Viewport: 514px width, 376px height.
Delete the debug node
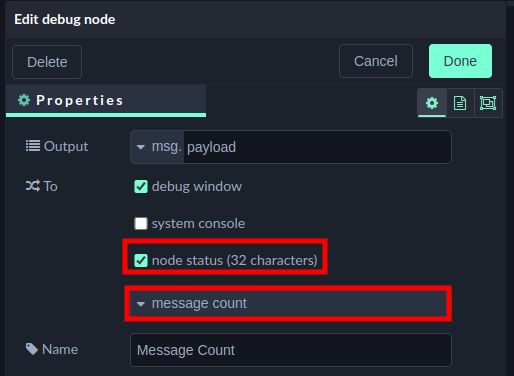[x=47, y=62]
